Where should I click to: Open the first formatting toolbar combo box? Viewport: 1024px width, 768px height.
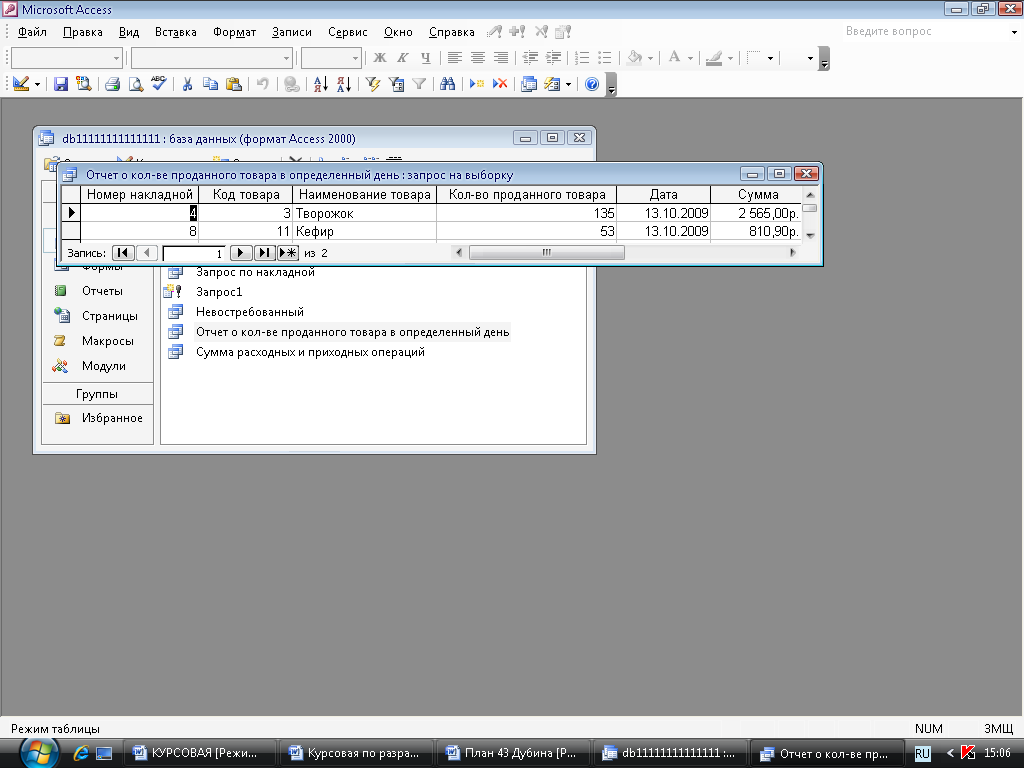[x=67, y=58]
